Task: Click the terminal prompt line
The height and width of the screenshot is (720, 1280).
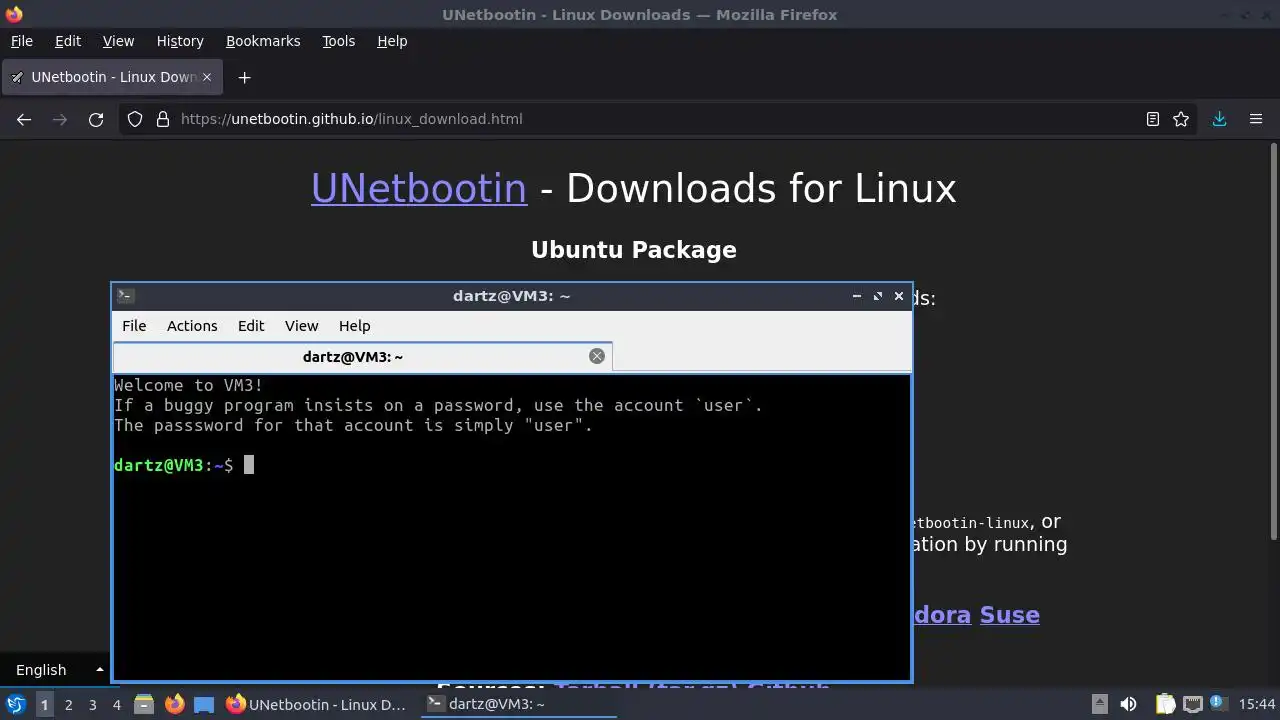Action: pyautogui.click(x=184, y=465)
